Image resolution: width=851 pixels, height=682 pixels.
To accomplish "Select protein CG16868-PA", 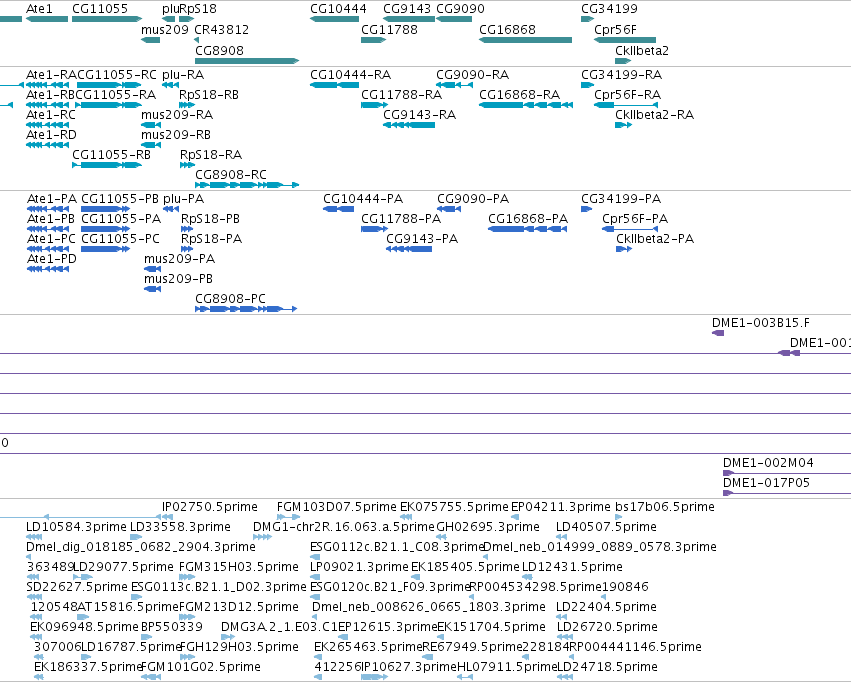I will (x=528, y=229).
